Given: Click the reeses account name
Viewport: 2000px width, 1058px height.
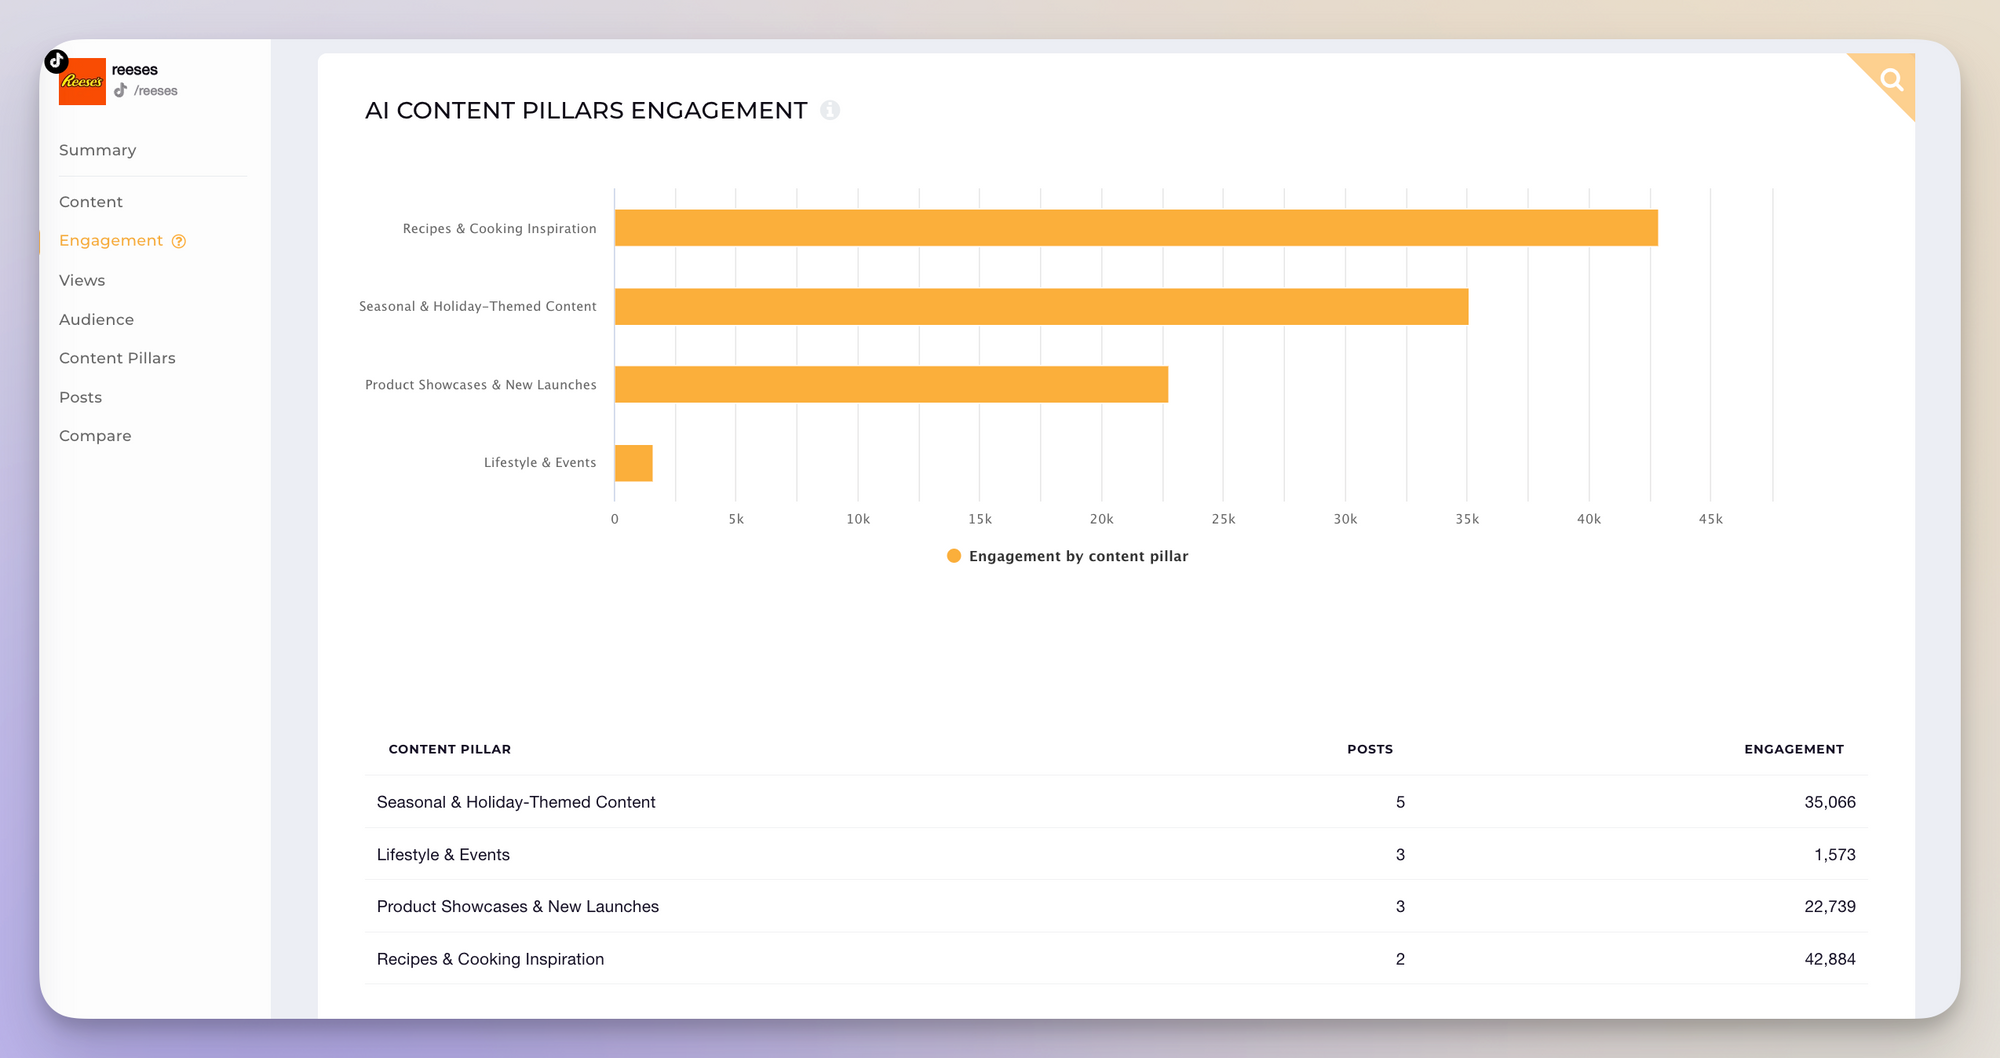Looking at the screenshot, I should [135, 70].
